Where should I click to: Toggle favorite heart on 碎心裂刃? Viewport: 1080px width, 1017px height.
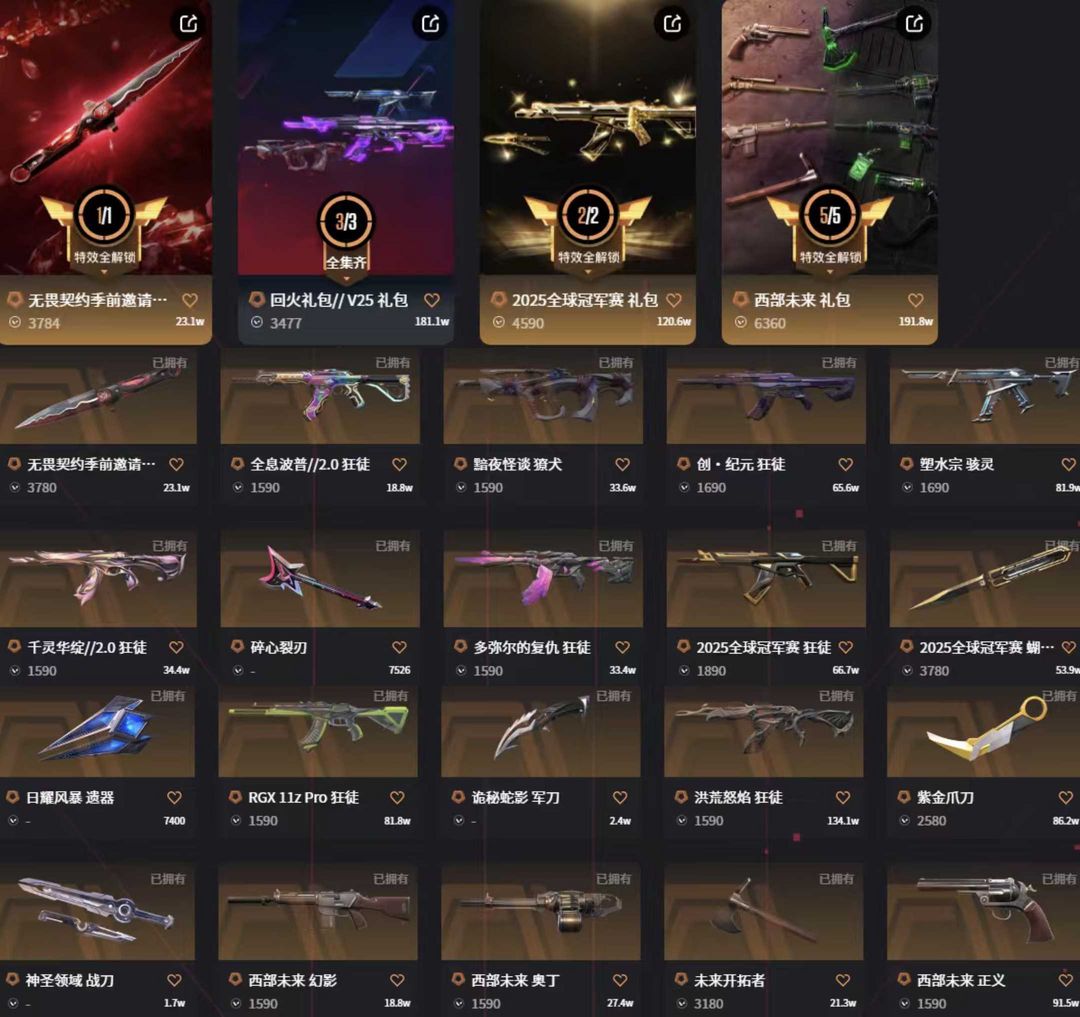click(x=399, y=647)
